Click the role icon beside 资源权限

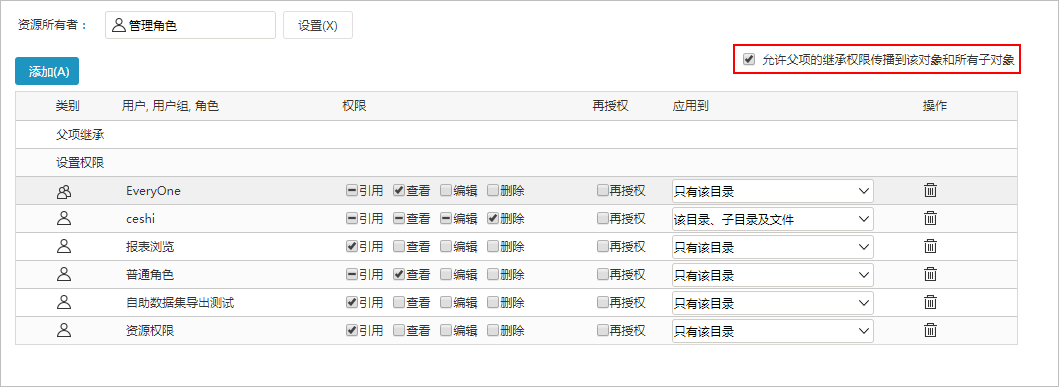[64, 330]
